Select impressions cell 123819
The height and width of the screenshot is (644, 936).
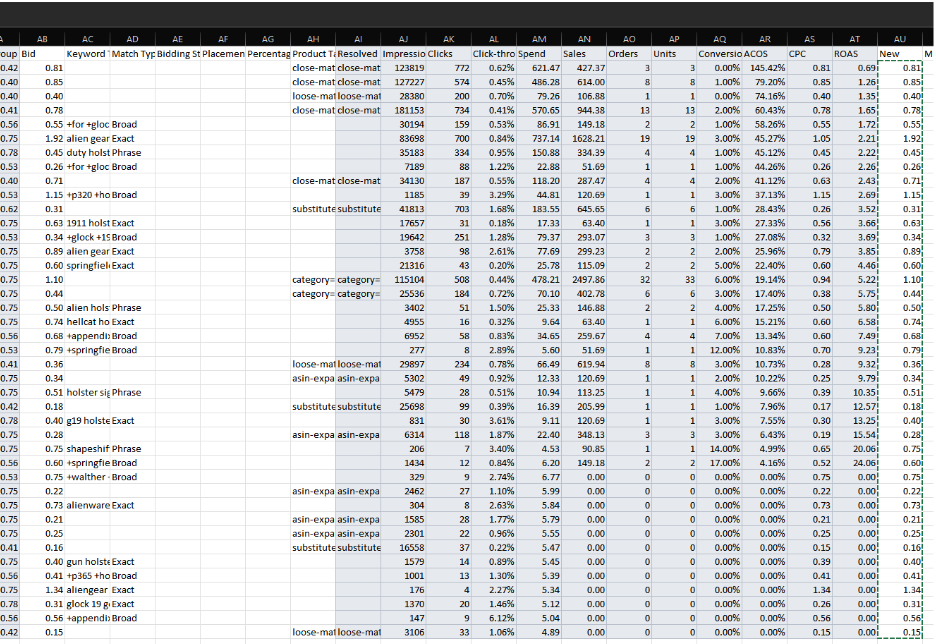tap(404, 68)
